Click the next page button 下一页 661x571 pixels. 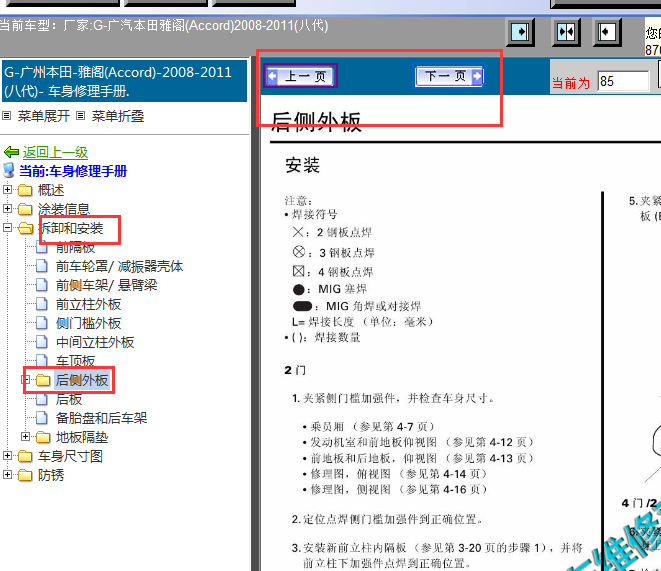[x=449, y=76]
